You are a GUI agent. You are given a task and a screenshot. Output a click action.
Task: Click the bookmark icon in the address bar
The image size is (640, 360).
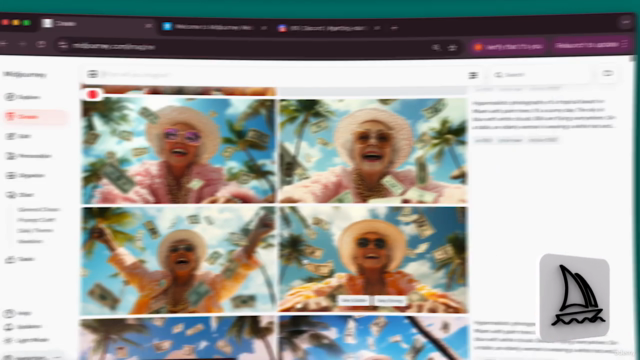[452, 48]
